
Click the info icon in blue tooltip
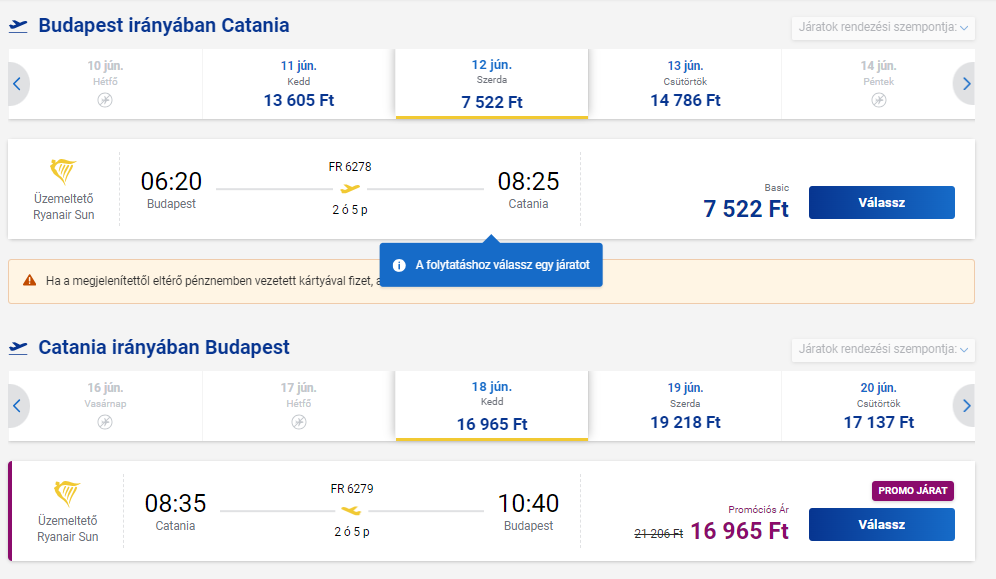click(399, 265)
